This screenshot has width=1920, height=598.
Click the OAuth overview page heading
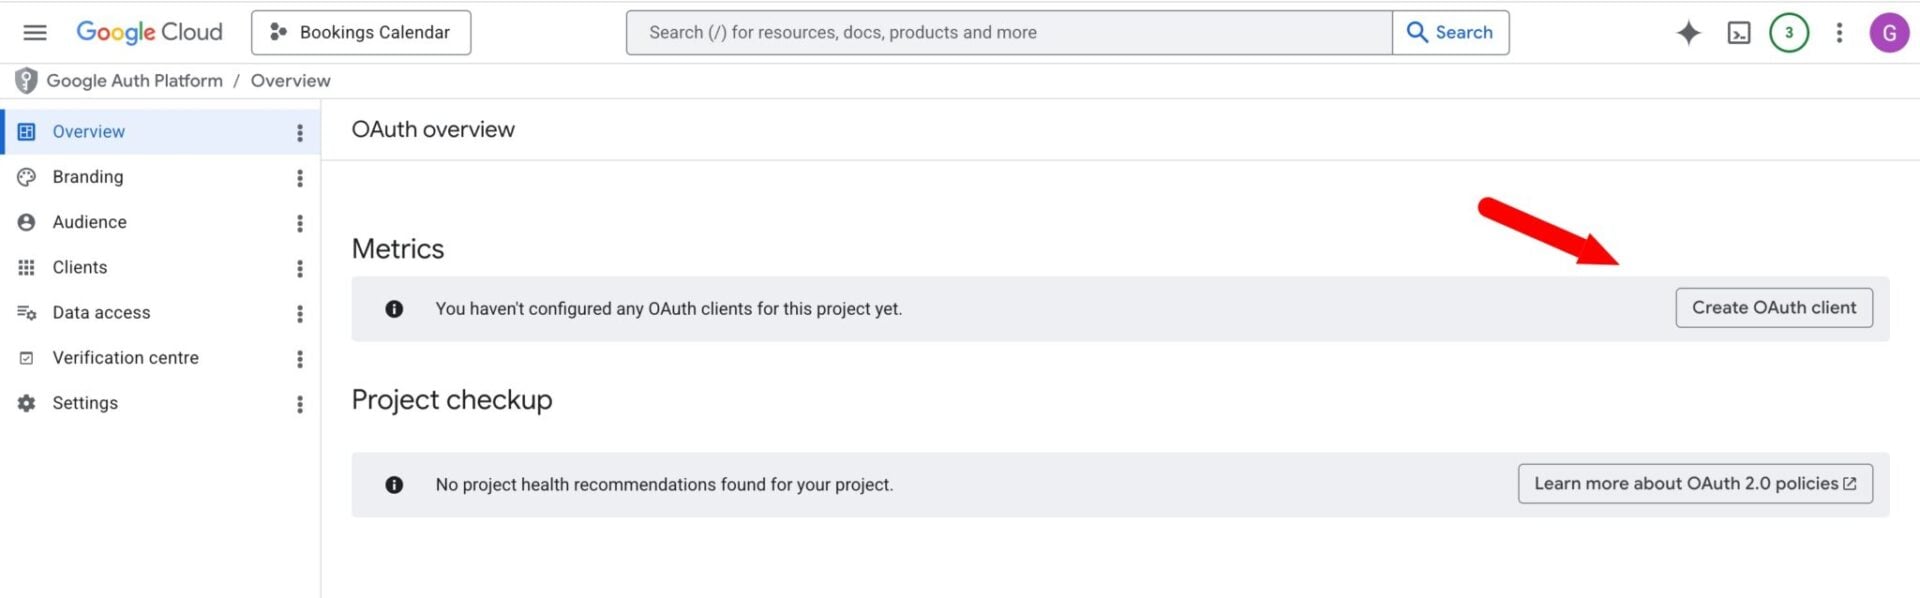[x=433, y=130]
